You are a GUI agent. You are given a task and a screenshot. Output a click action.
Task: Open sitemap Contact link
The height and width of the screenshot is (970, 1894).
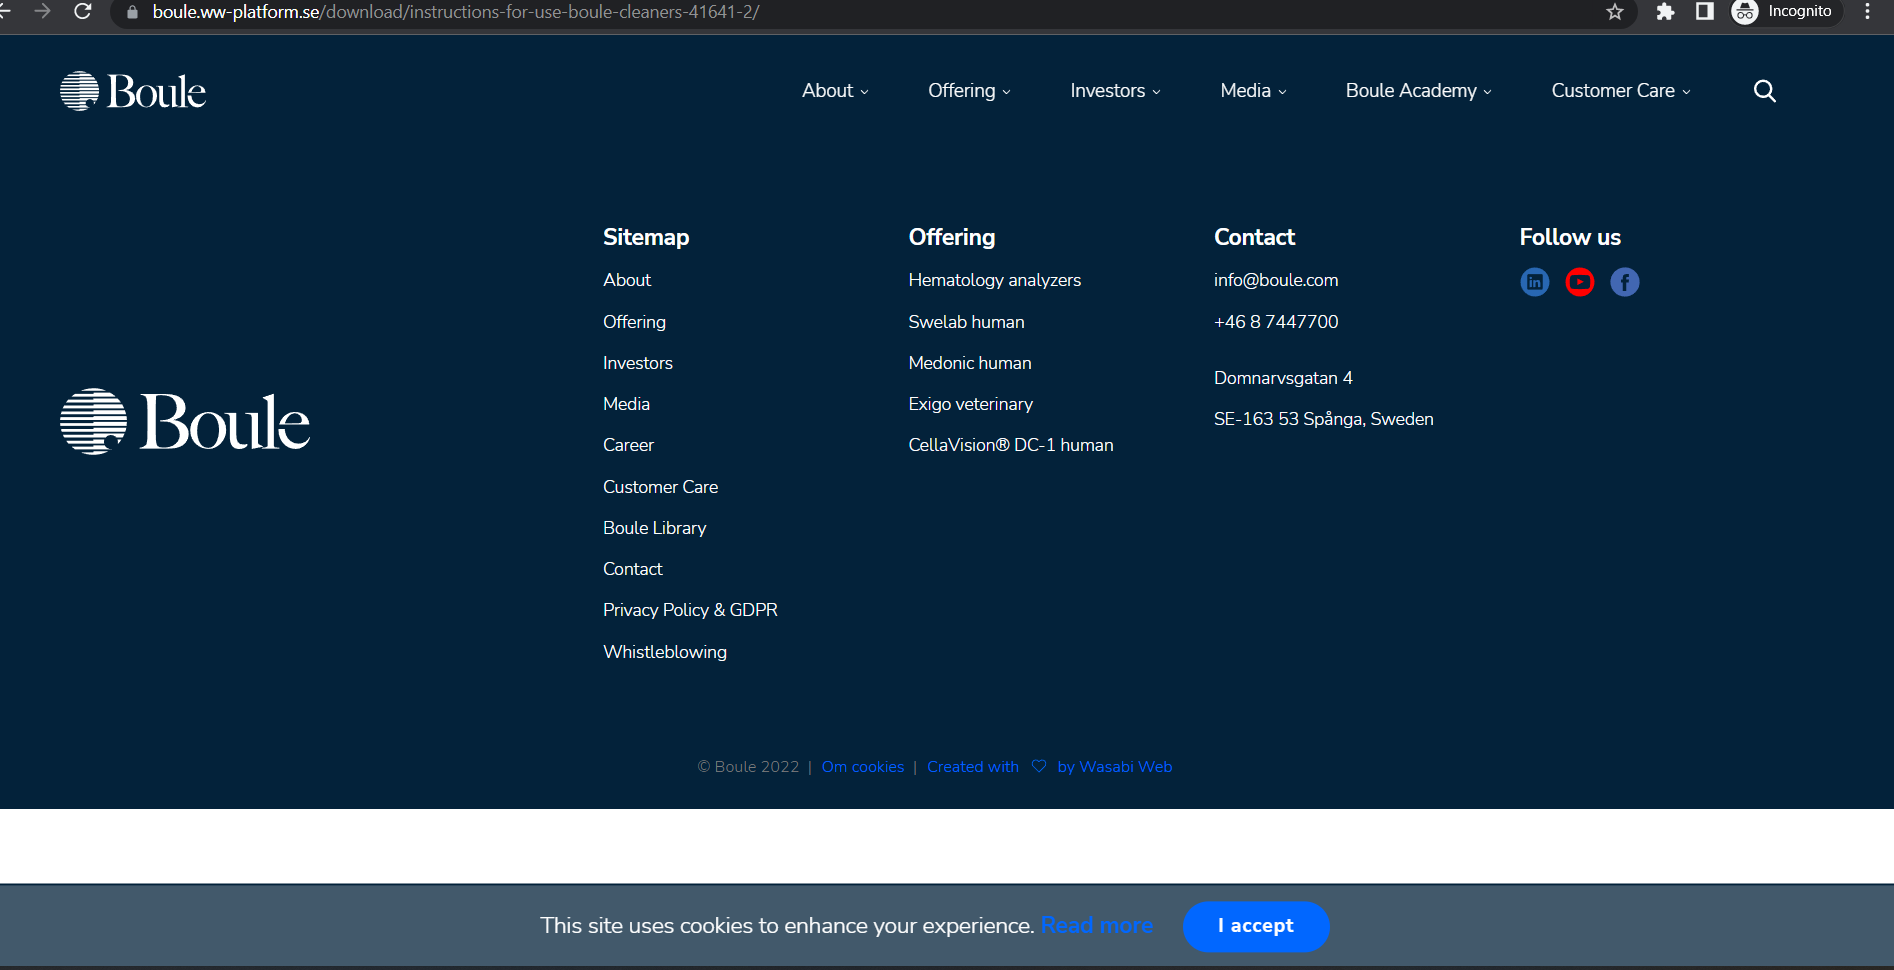coord(632,569)
